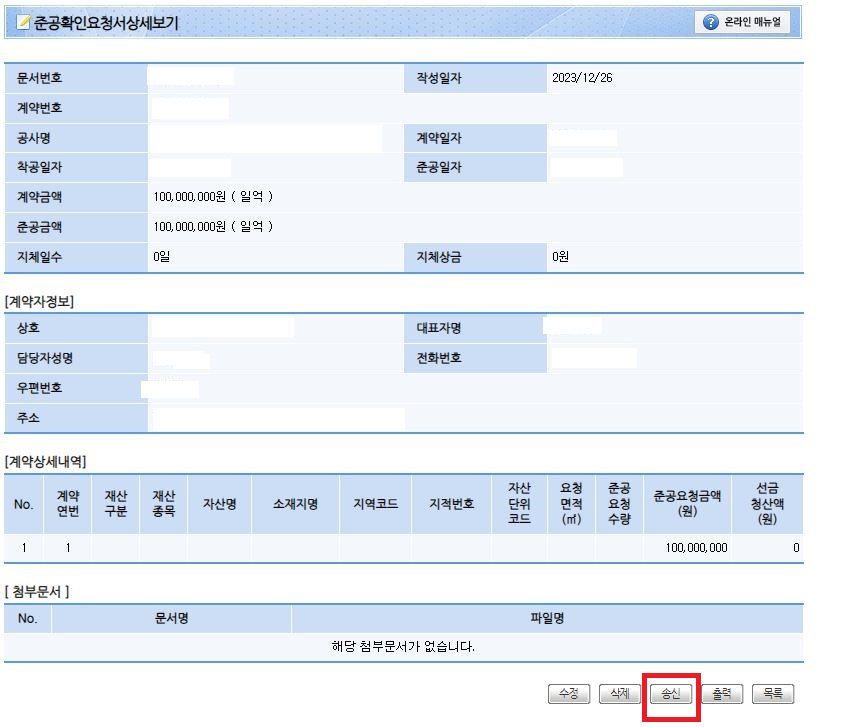Click the 소재지명 column header
The width and height of the screenshot is (846, 727).
pos(295,504)
